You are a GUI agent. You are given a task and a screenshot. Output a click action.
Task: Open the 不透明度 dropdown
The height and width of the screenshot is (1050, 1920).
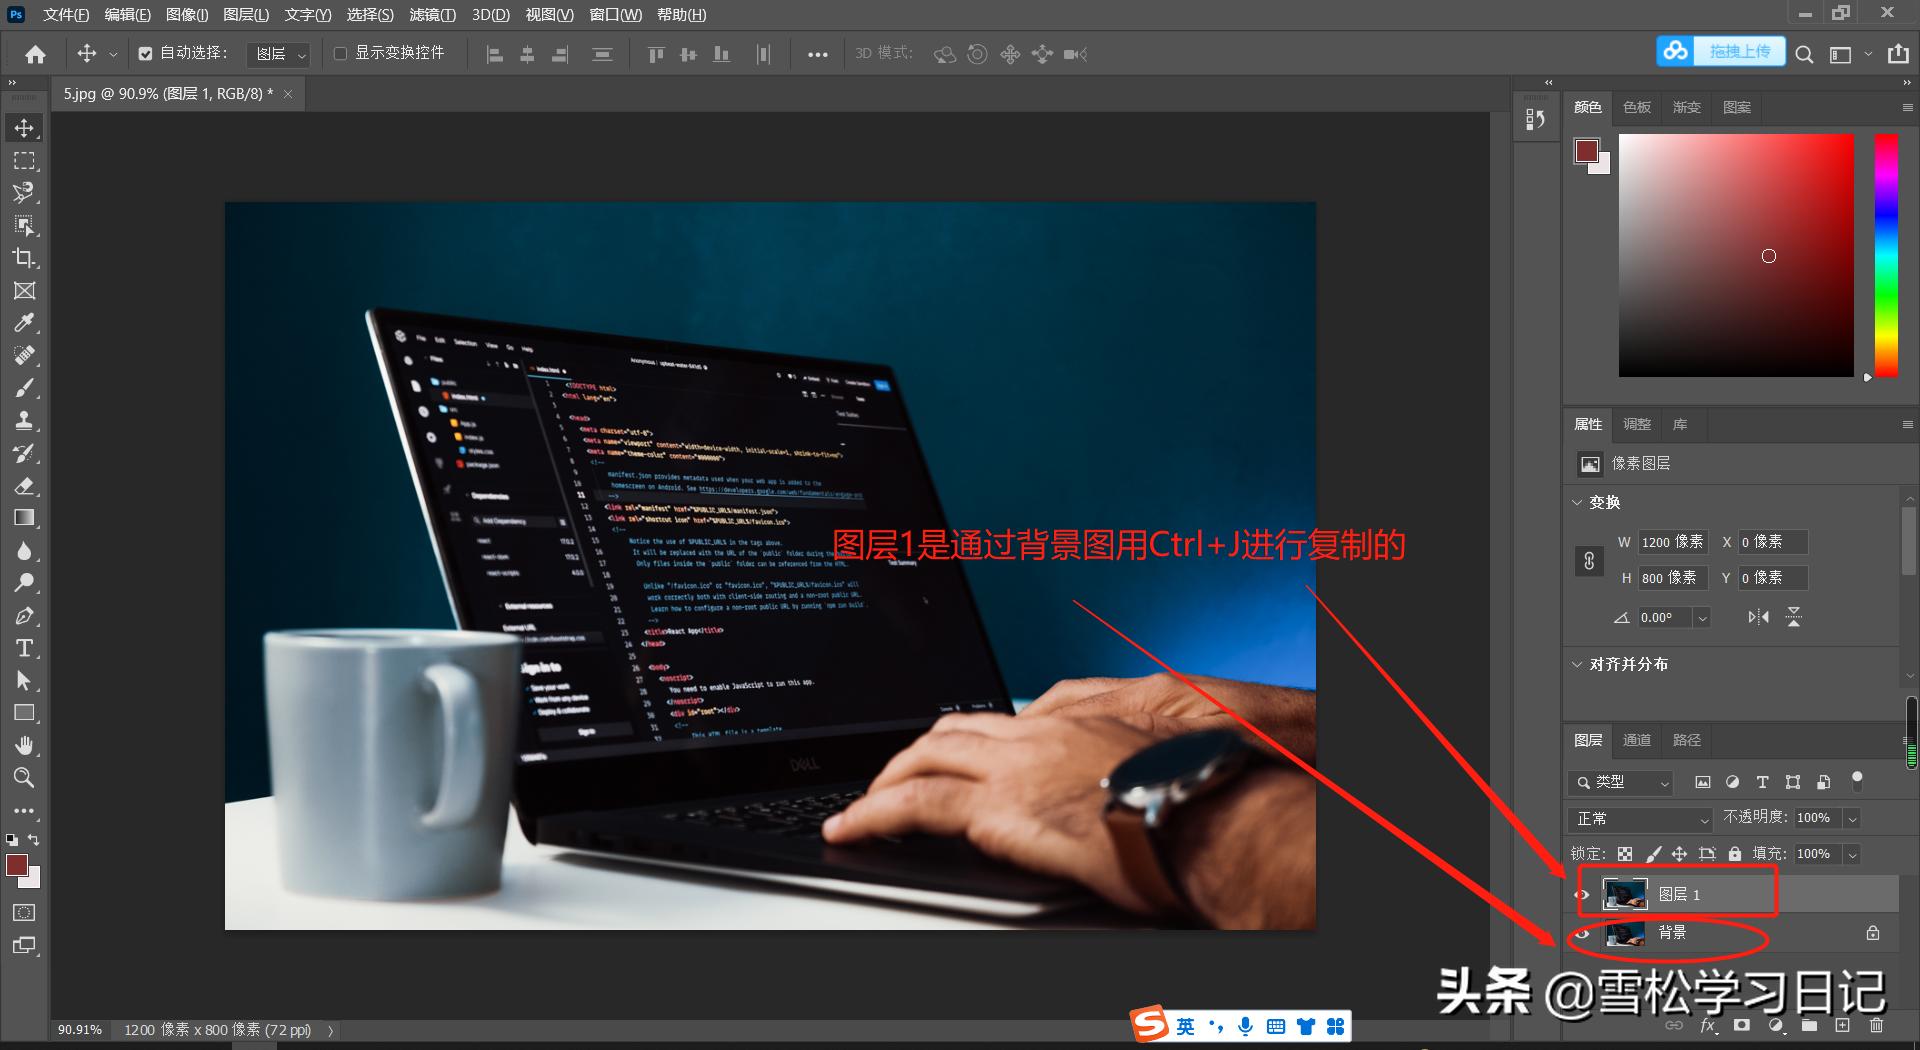1853,818
